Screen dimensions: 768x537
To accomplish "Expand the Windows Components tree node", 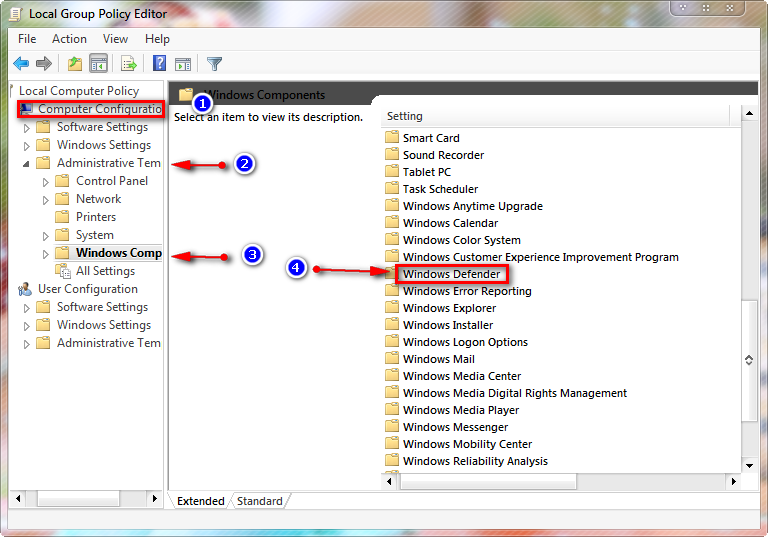I will [46, 254].
